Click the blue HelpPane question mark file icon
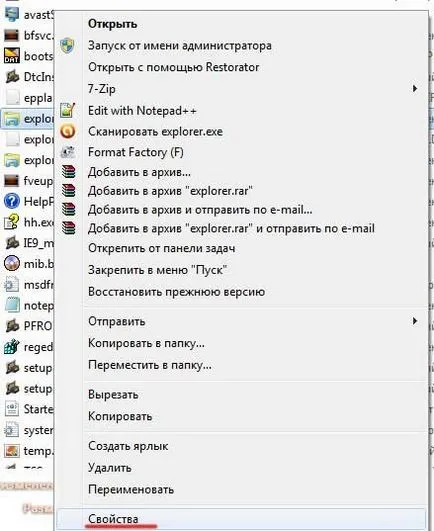Screen dimensions: 434x531 coord(12,201)
